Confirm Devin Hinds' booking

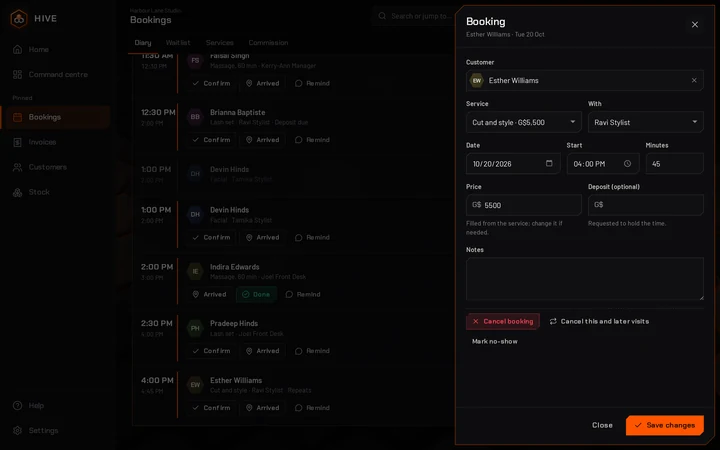[x=211, y=237]
